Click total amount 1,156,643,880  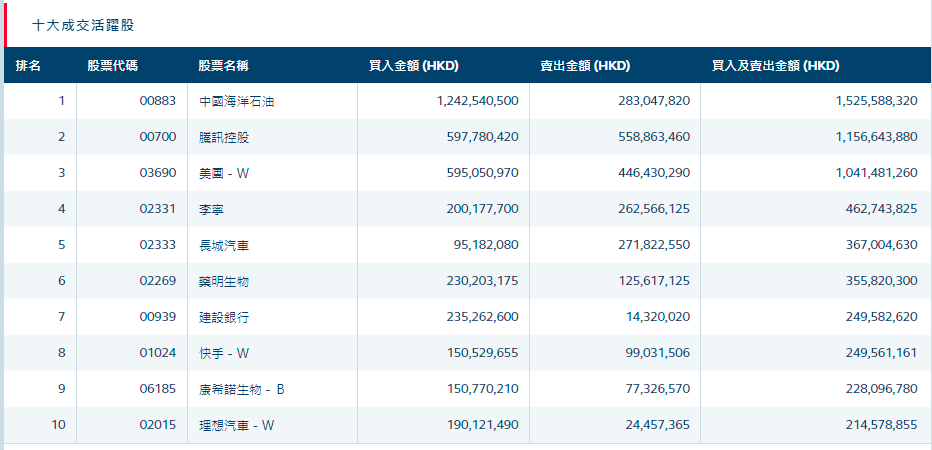pyautogui.click(x=877, y=137)
